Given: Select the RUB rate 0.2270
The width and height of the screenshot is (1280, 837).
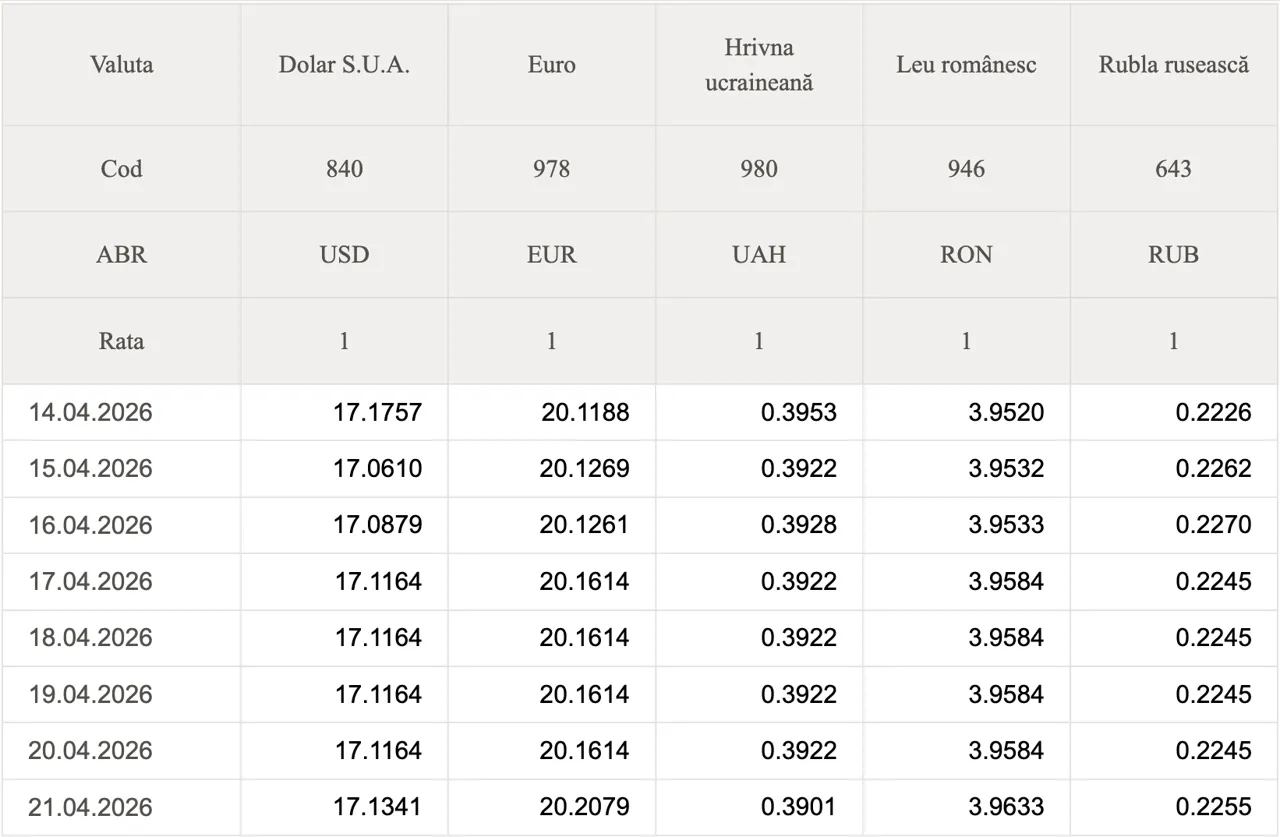Looking at the screenshot, I should (x=1213, y=525).
